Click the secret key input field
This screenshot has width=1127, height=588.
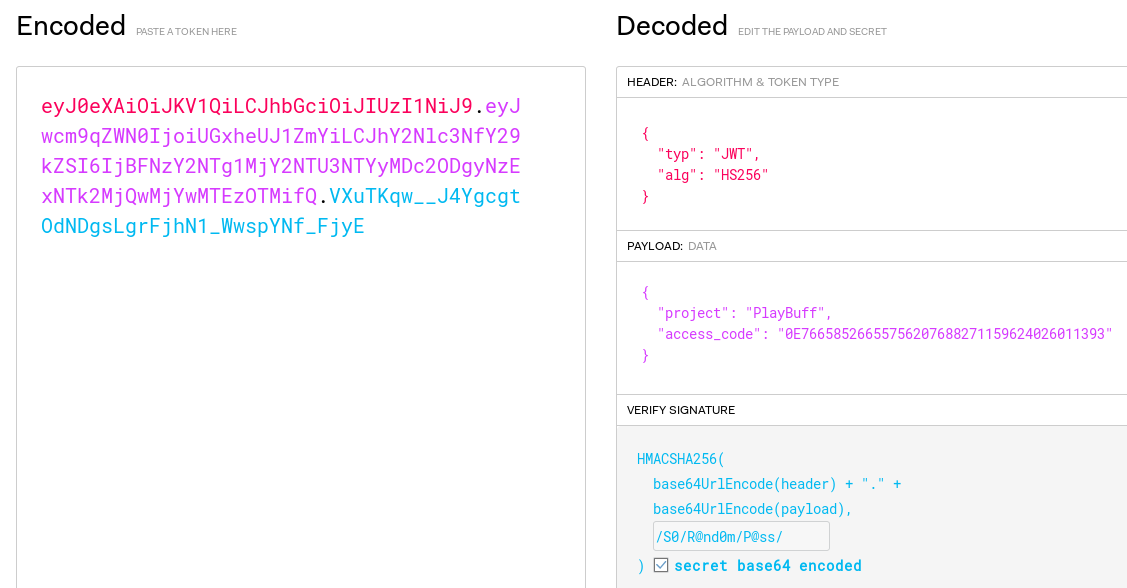click(740, 536)
